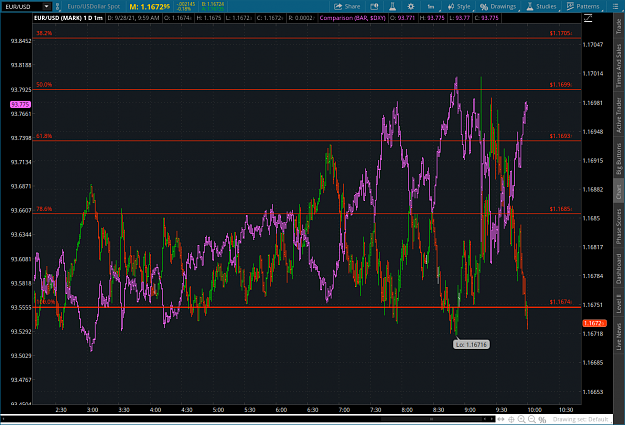Open the Drawing set: Default dropdown

point(580,419)
